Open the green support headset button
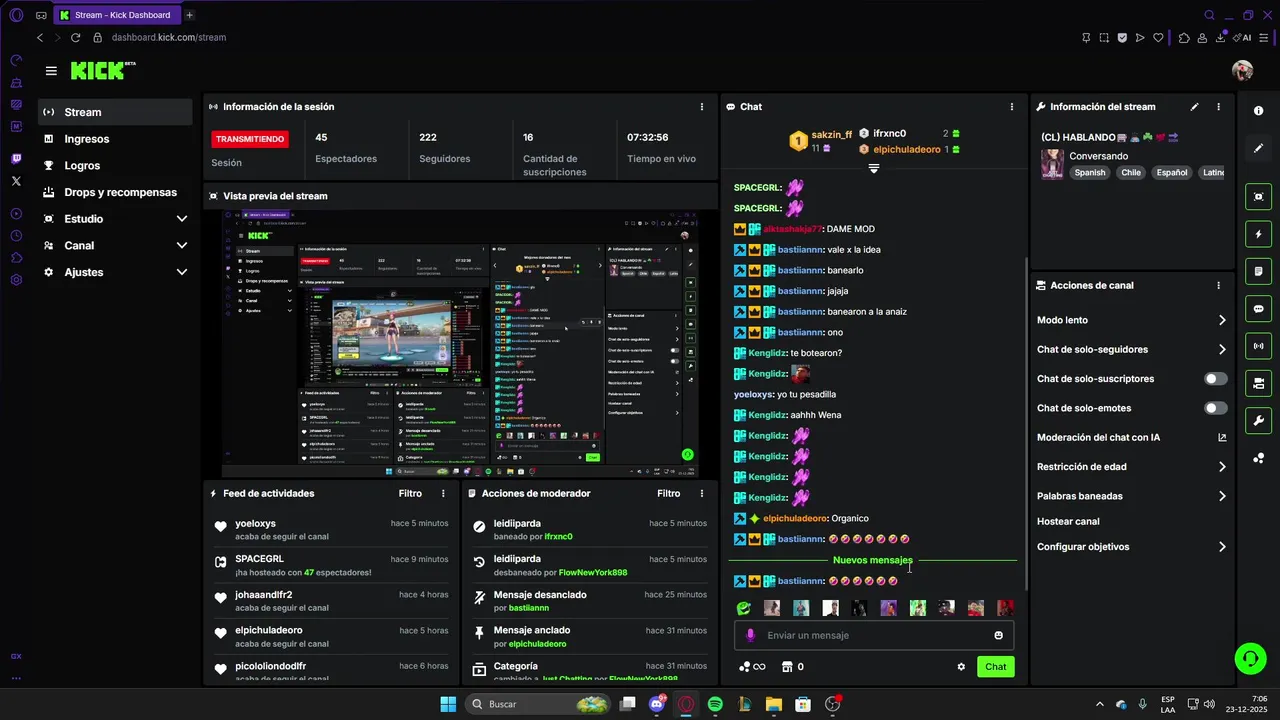The width and height of the screenshot is (1280, 720). [1250, 658]
